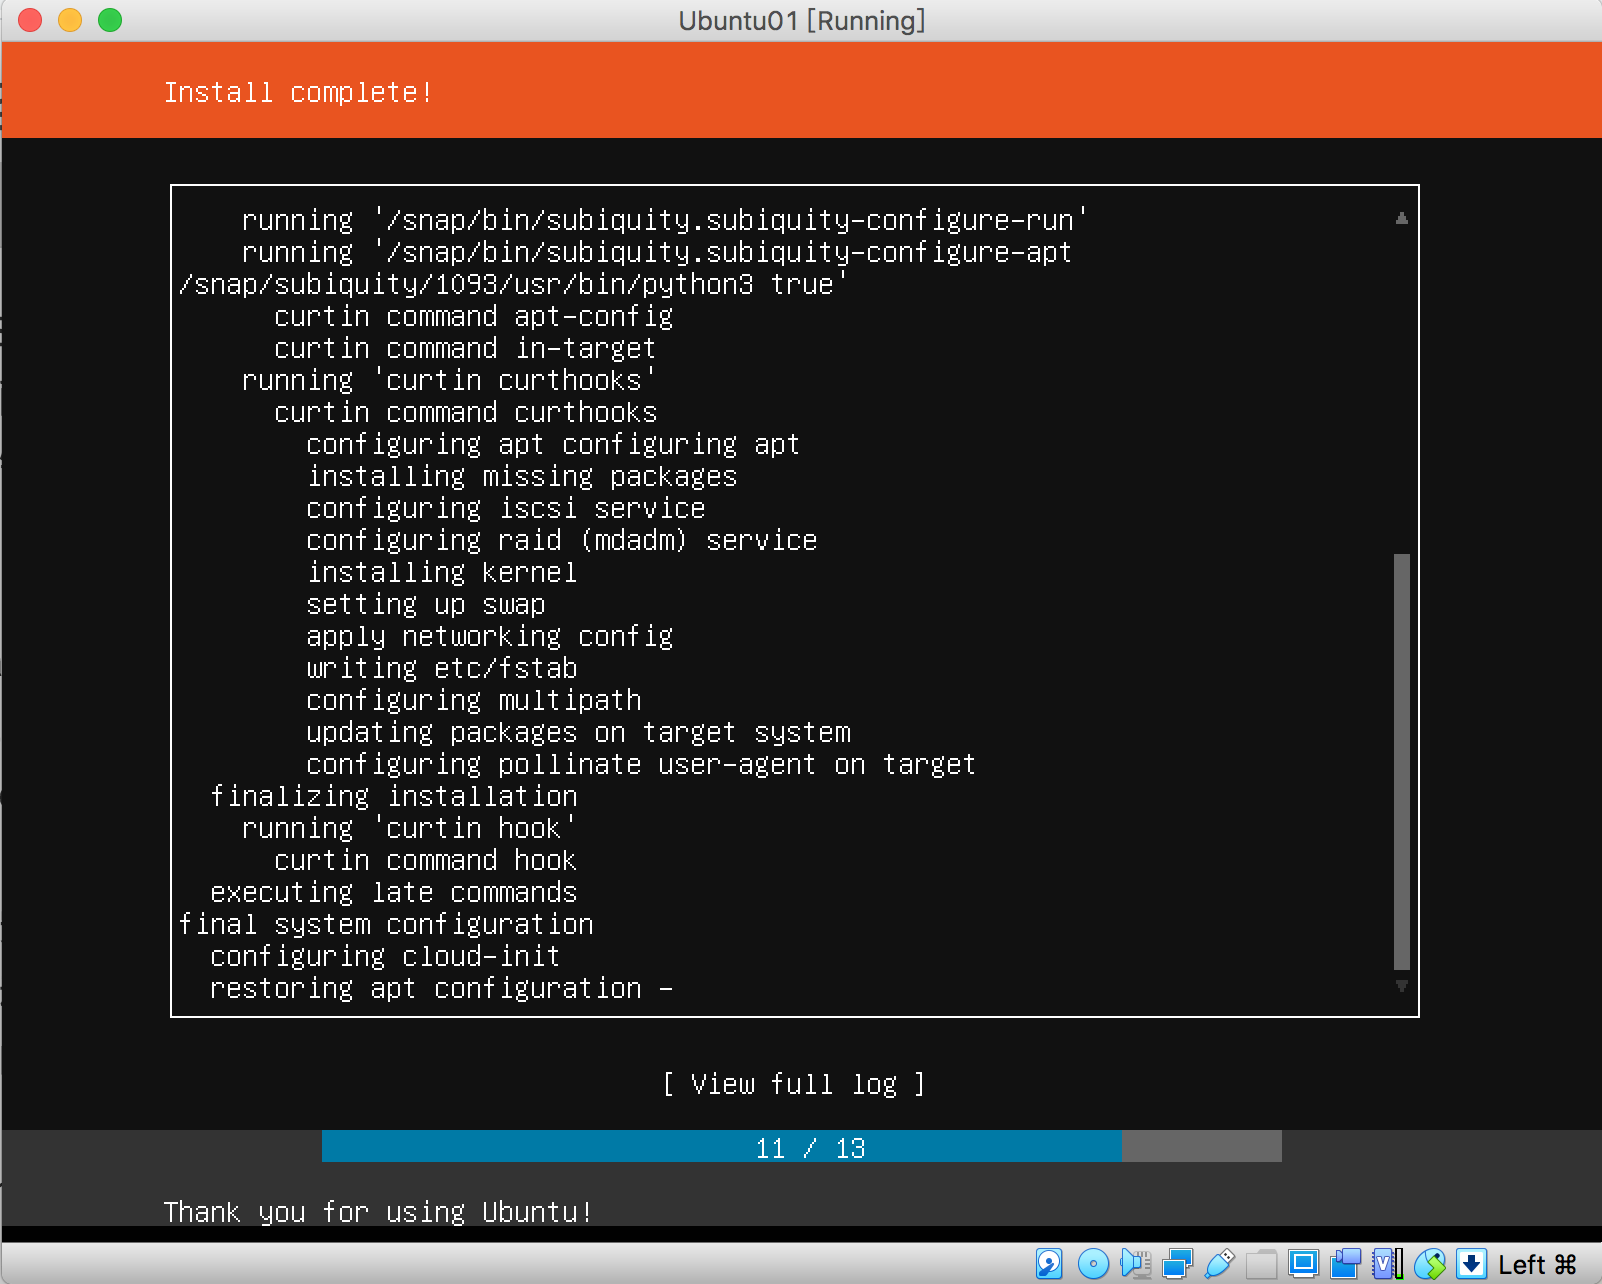The width and height of the screenshot is (1602, 1284).
Task: Click the 'configuring cloud-init' log line
Action: 385,956
